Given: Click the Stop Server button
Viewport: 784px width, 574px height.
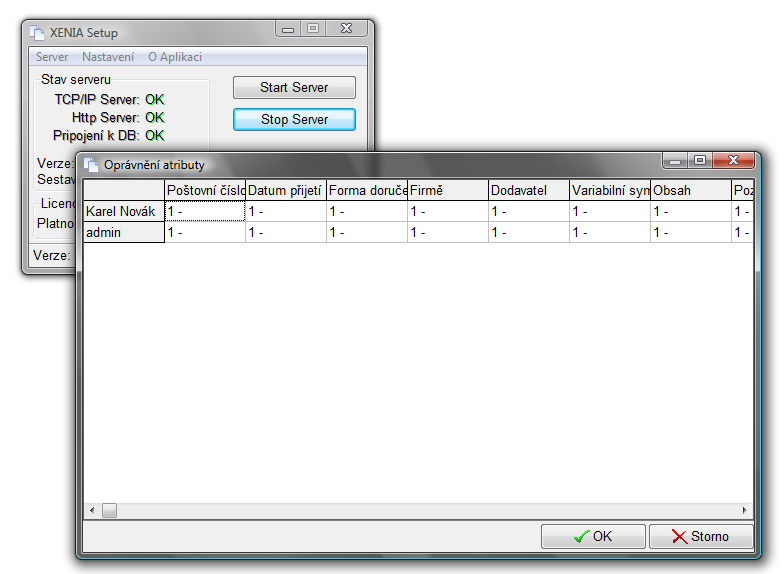Looking at the screenshot, I should click(294, 120).
